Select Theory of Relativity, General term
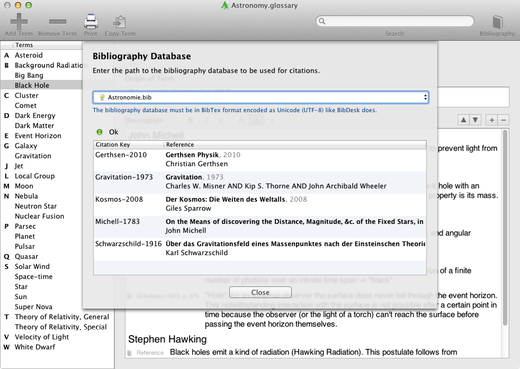Image resolution: width=520 pixels, height=369 pixels. [x=62, y=317]
